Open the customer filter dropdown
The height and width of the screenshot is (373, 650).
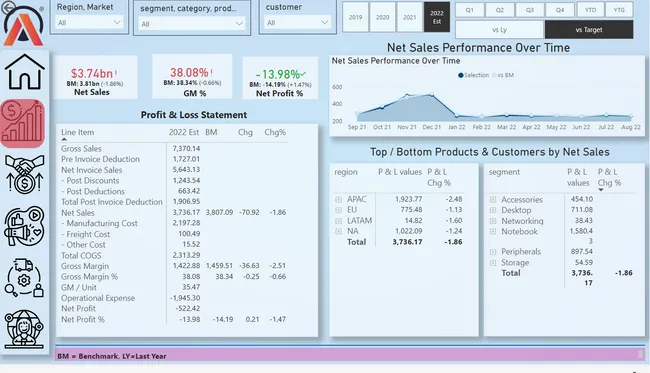(298, 22)
